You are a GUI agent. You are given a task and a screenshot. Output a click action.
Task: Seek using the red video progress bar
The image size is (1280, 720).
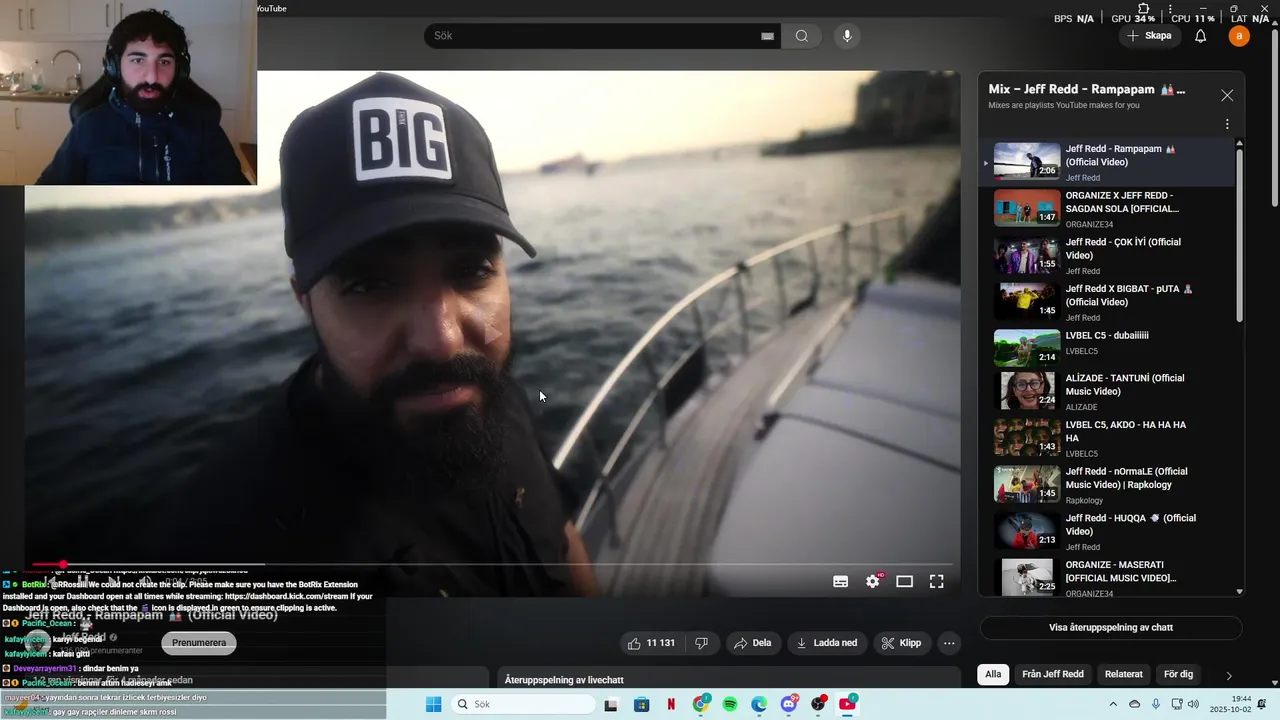490,565
